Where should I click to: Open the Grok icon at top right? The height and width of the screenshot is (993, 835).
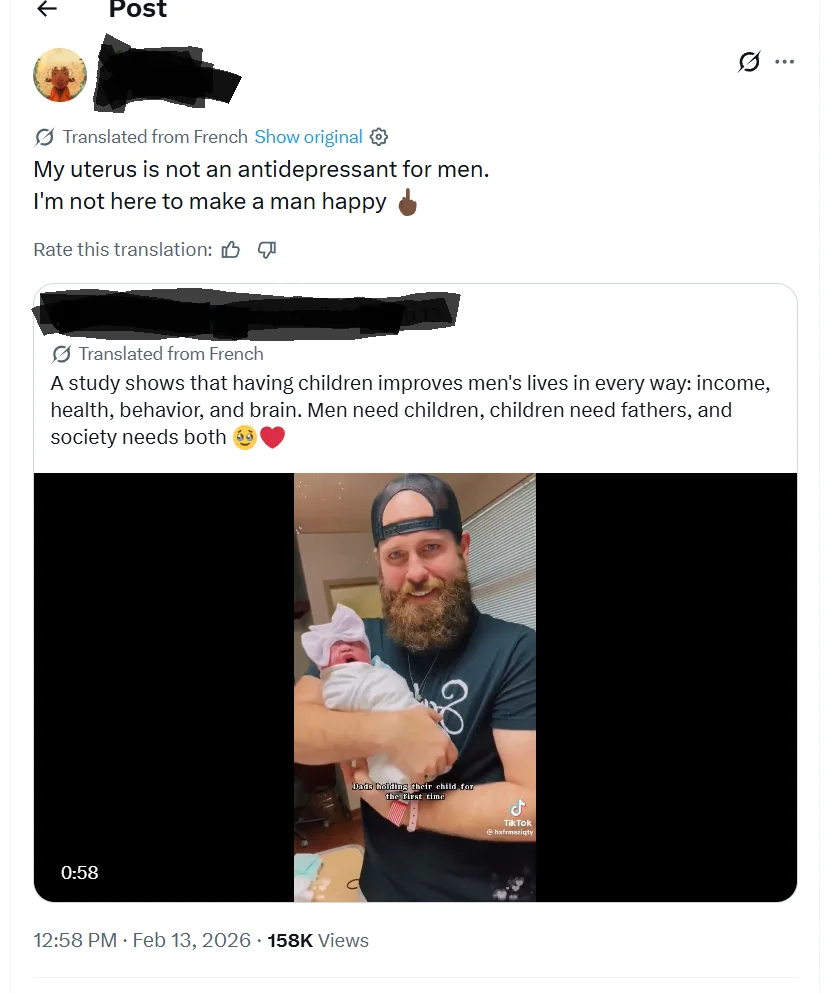[748, 62]
